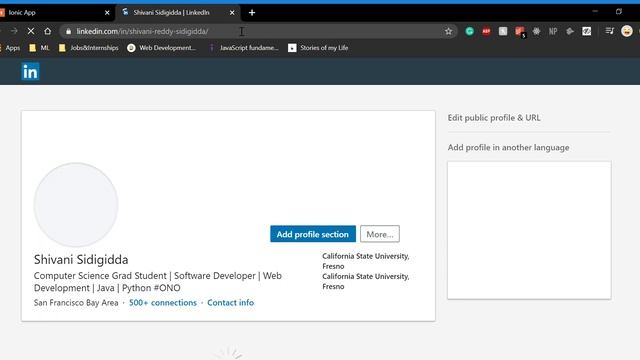Screen dimensions: 640x360
Task: Open a new browser tab
Action: click(252, 13)
